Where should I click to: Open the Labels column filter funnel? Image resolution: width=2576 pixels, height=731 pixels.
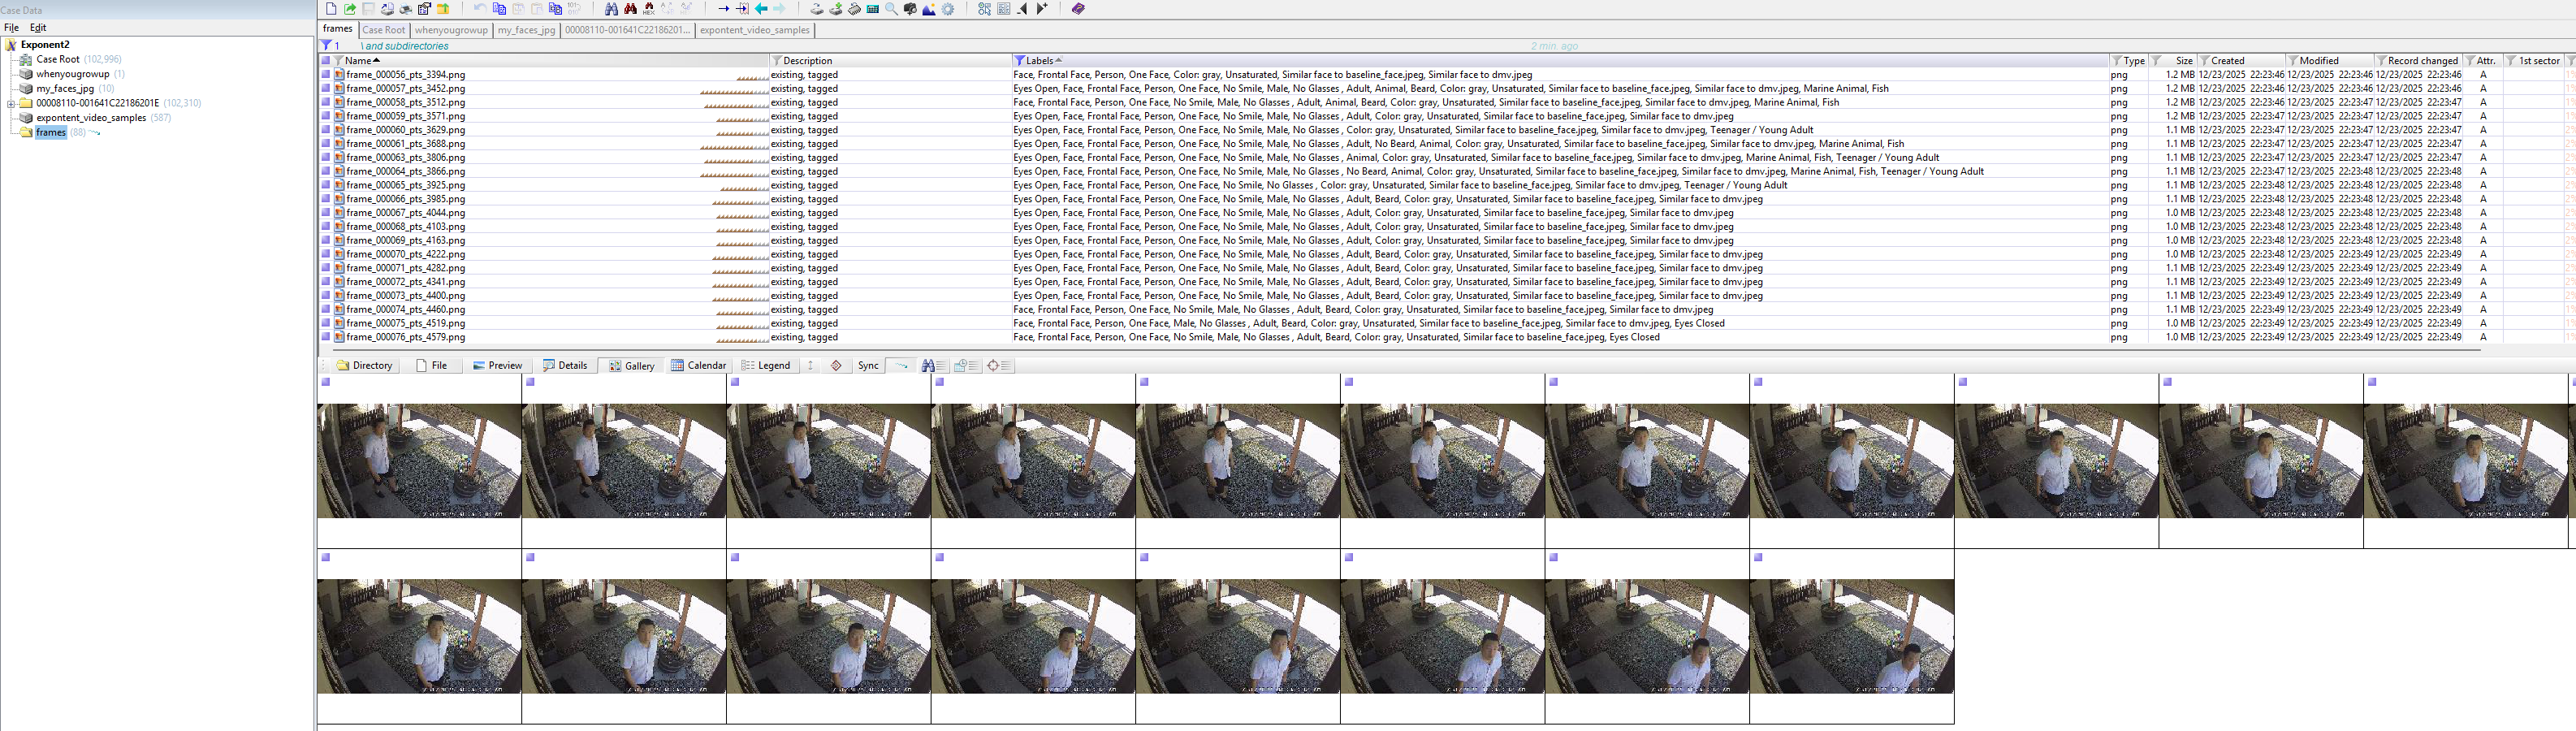click(1019, 61)
